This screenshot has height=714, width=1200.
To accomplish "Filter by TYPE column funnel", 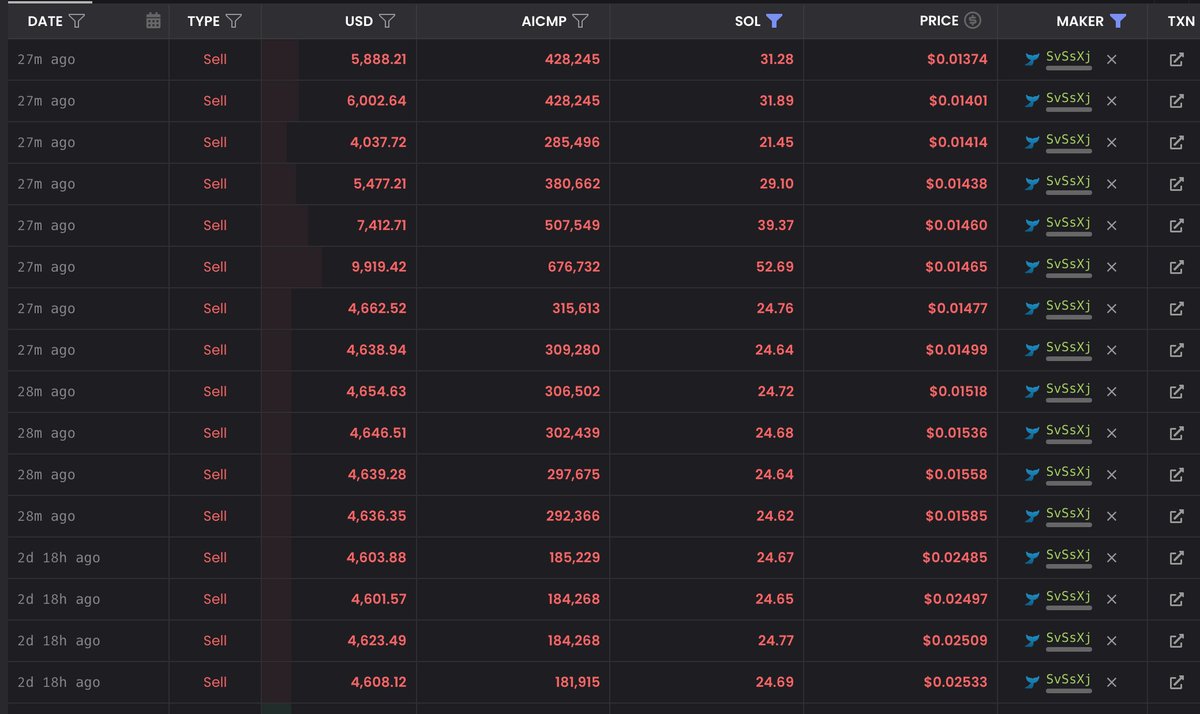I will coord(234,21).
